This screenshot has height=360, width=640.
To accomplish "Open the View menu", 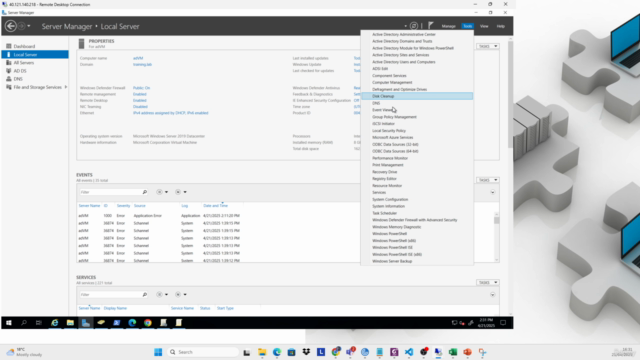I will point(484,26).
